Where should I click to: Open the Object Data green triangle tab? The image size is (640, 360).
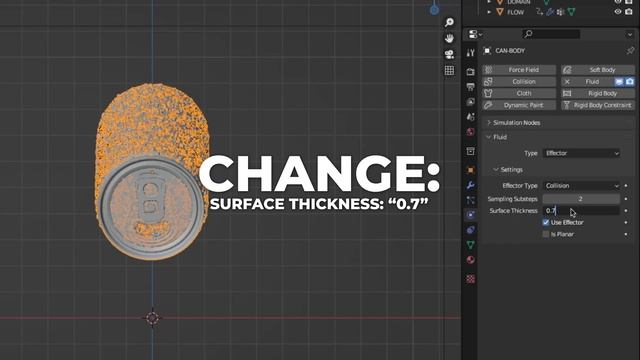(471, 244)
